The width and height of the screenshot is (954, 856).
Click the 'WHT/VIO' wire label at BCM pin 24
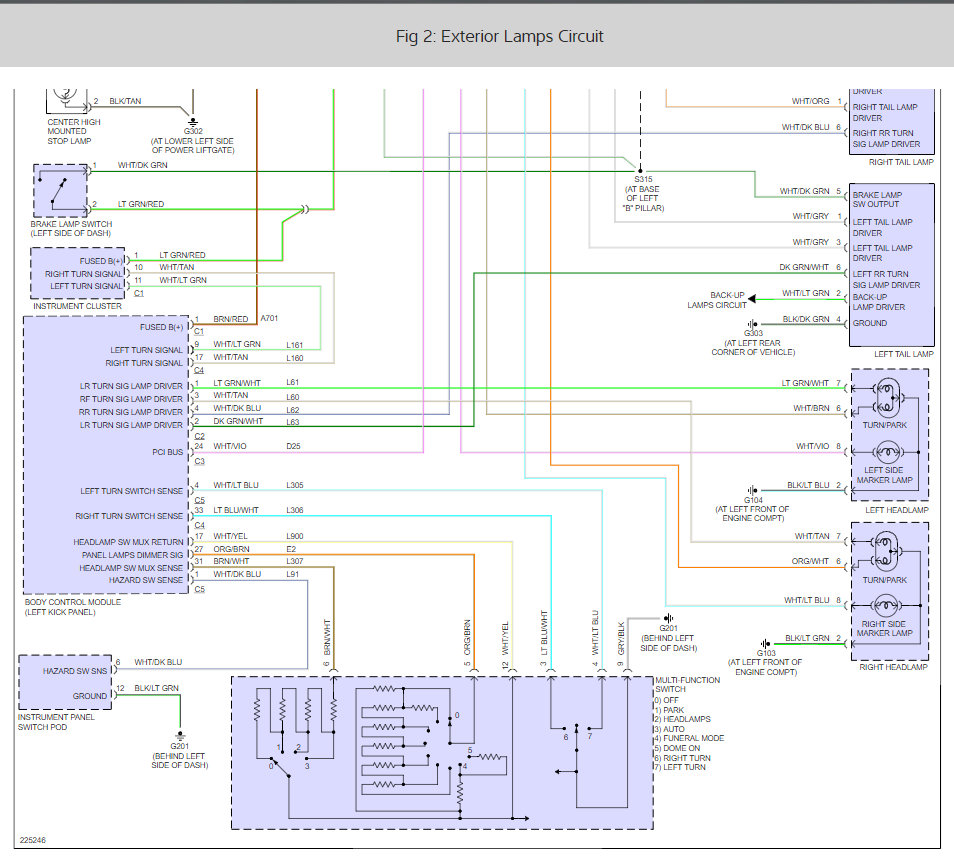(230, 446)
